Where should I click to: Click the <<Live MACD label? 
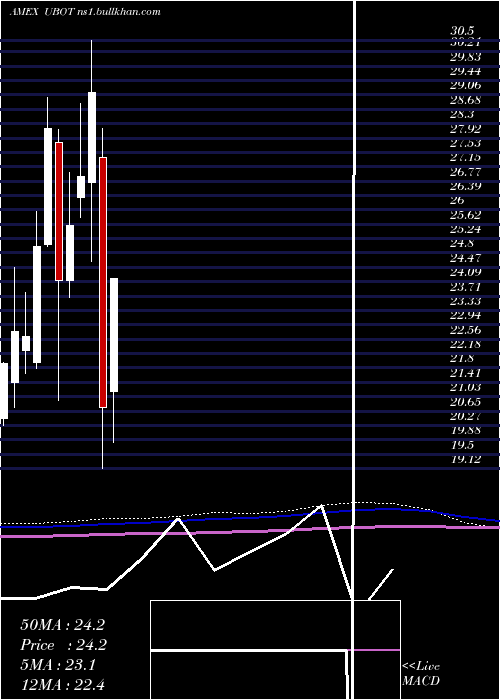(421, 674)
